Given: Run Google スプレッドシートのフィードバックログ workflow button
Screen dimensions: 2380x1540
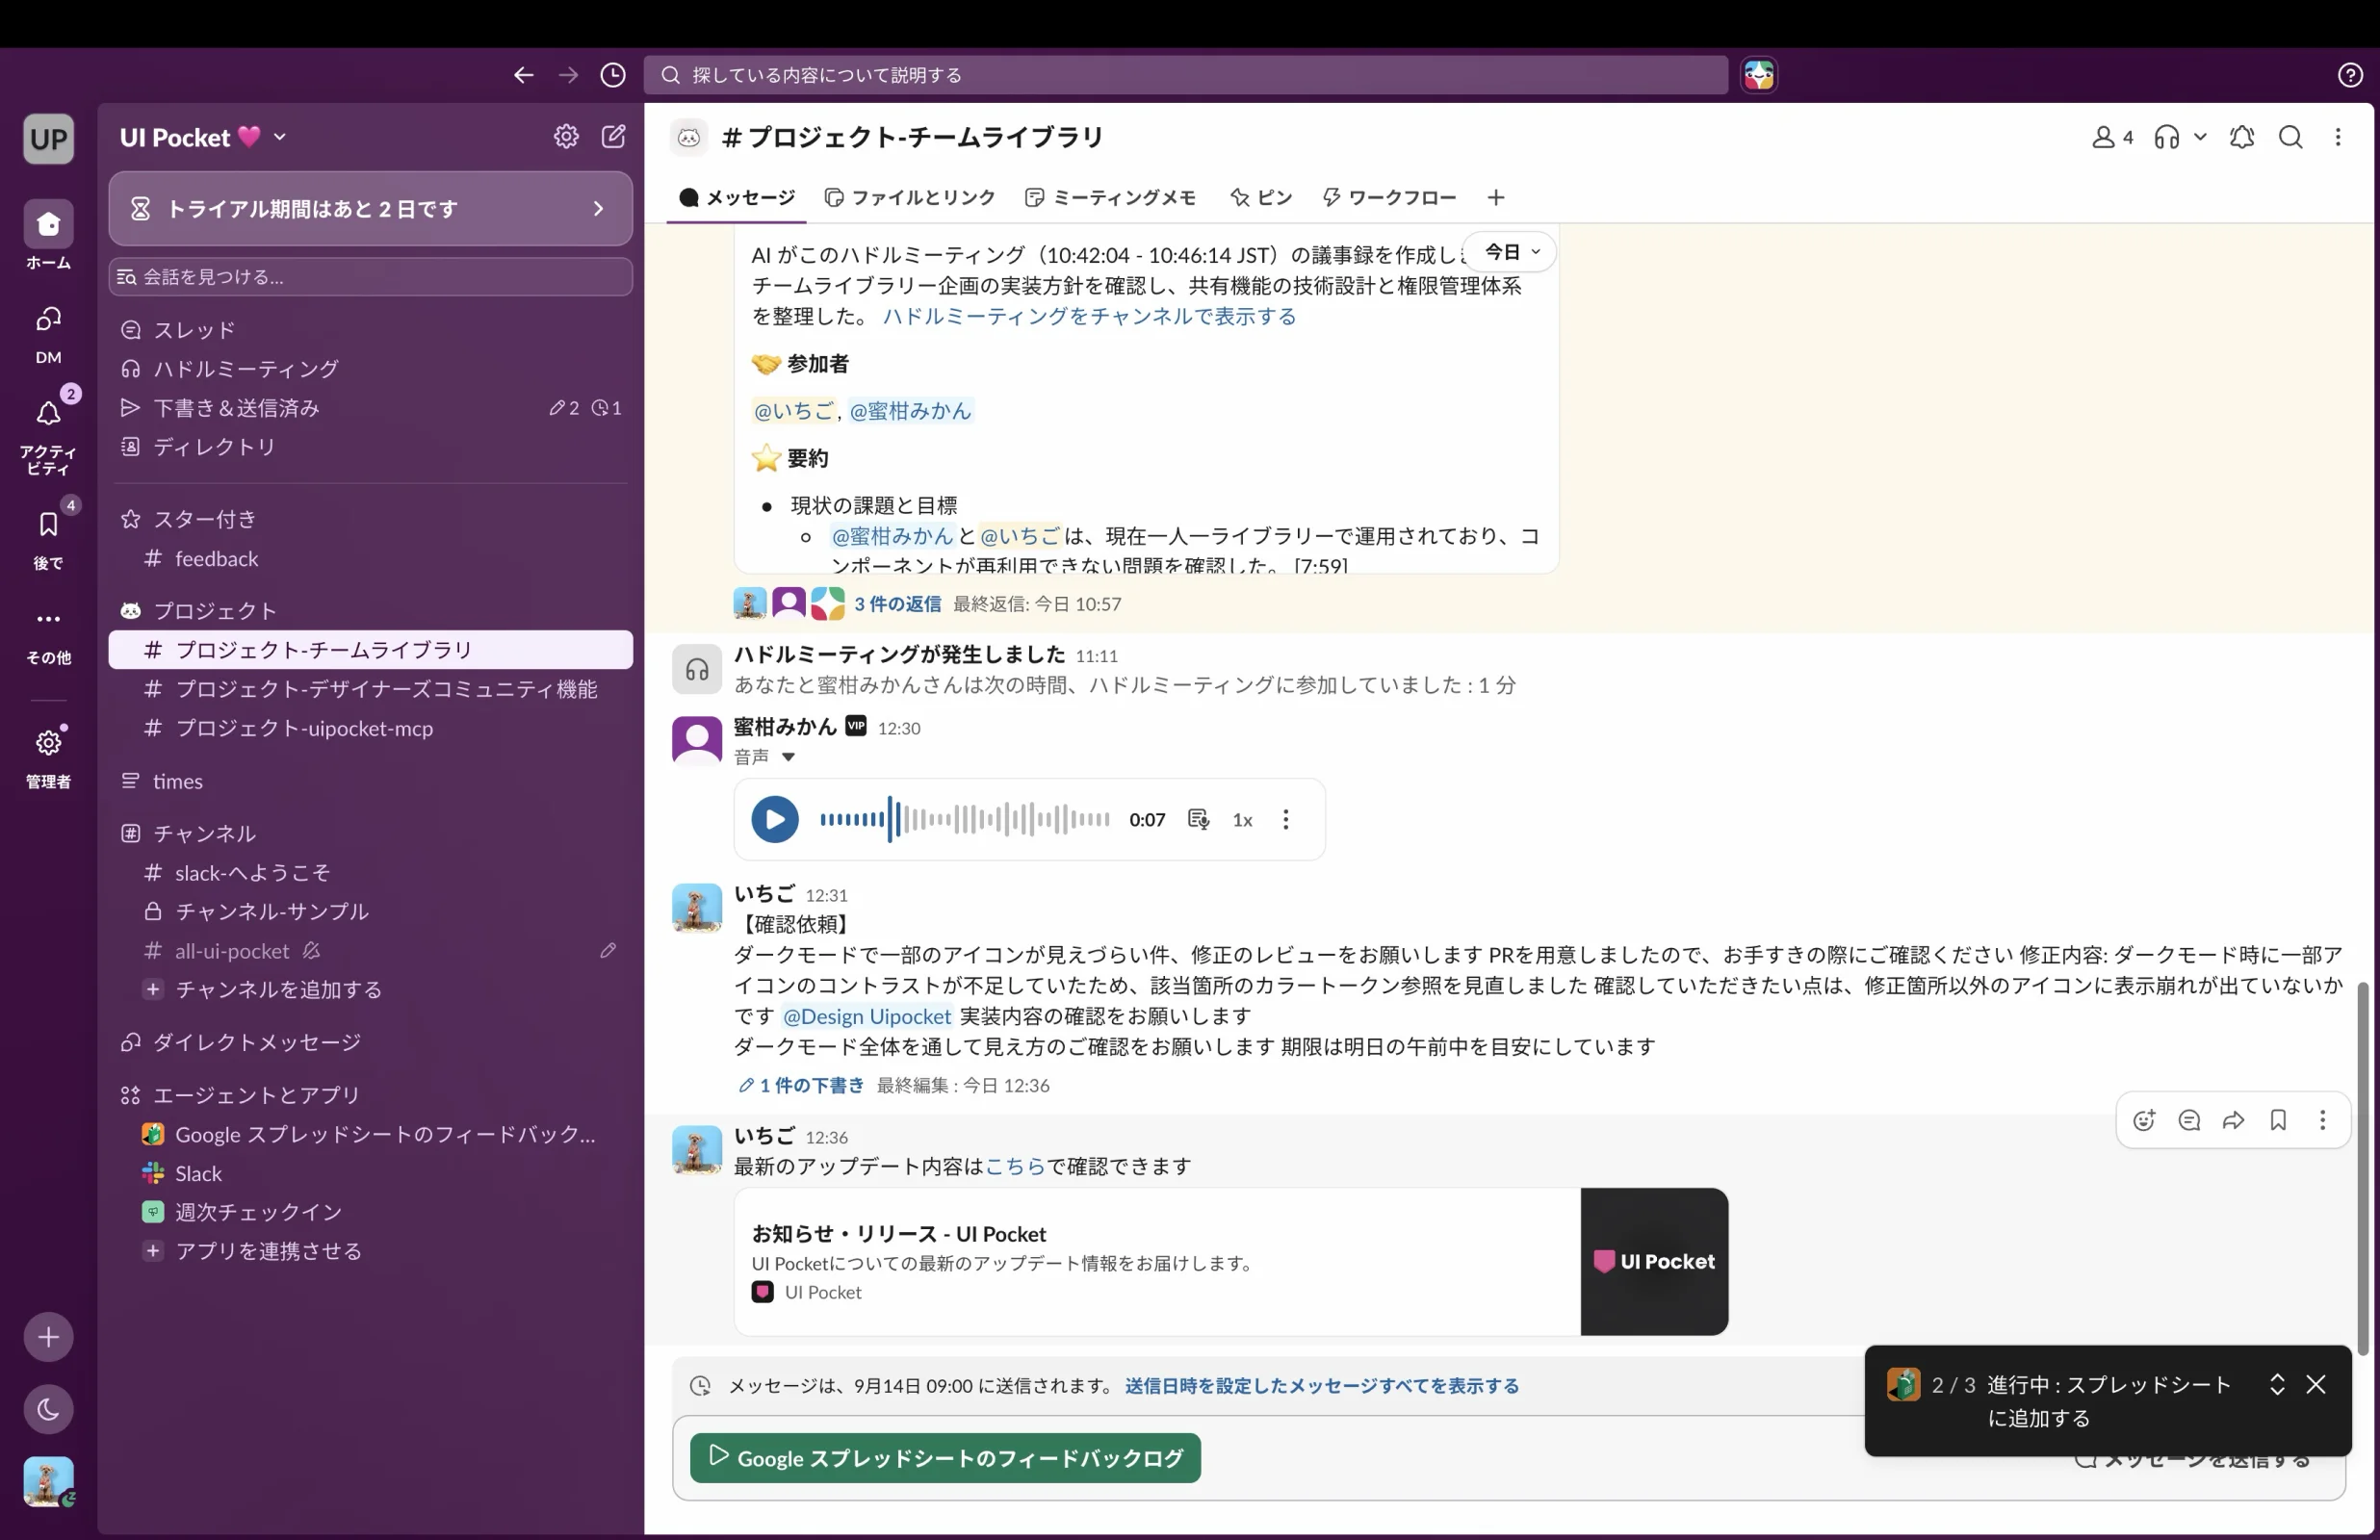Looking at the screenshot, I should click(x=945, y=1458).
